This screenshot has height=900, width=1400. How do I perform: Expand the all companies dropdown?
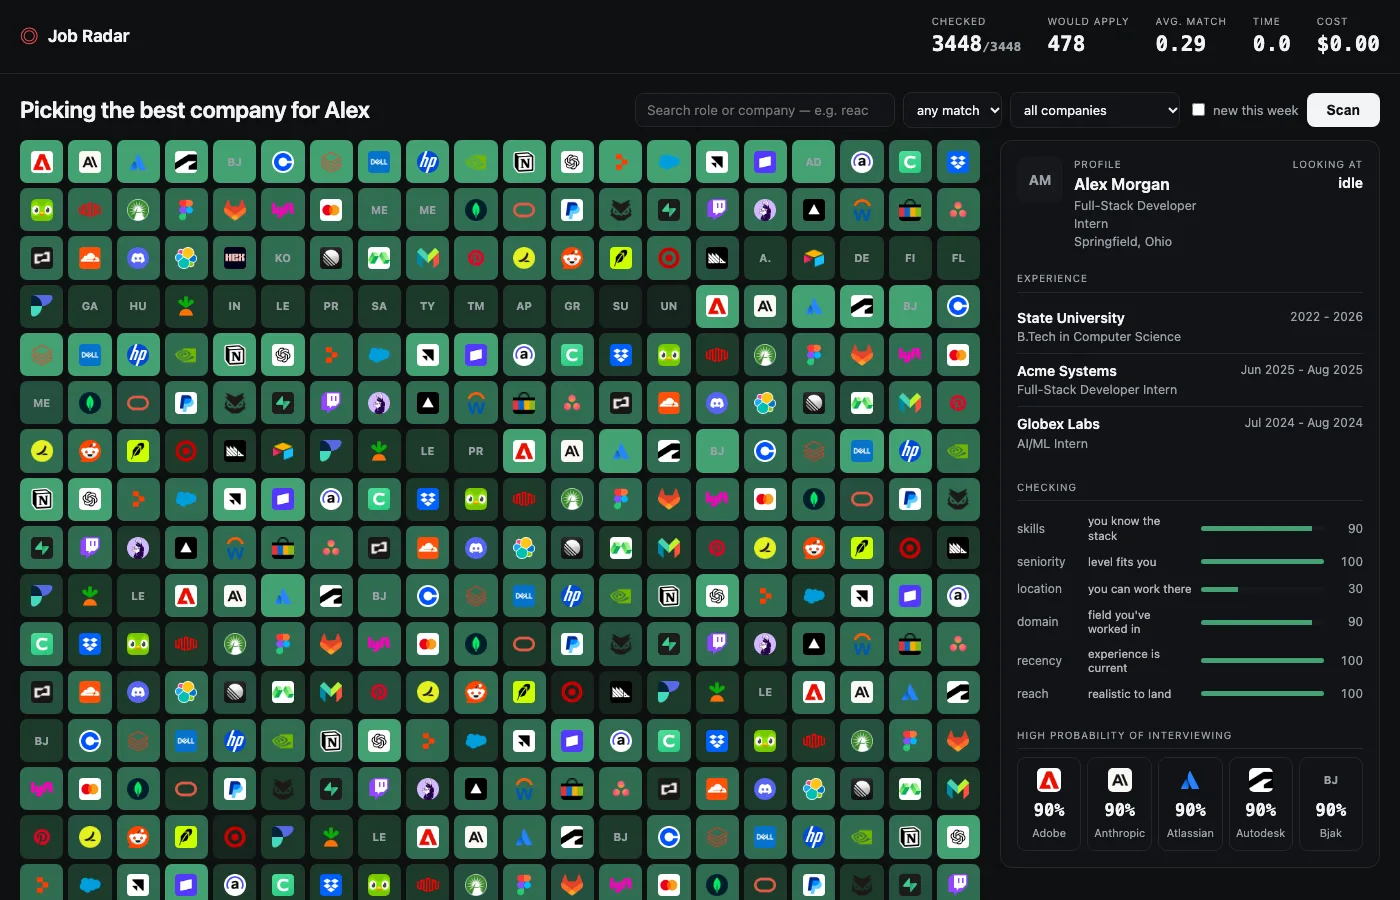pos(1096,110)
